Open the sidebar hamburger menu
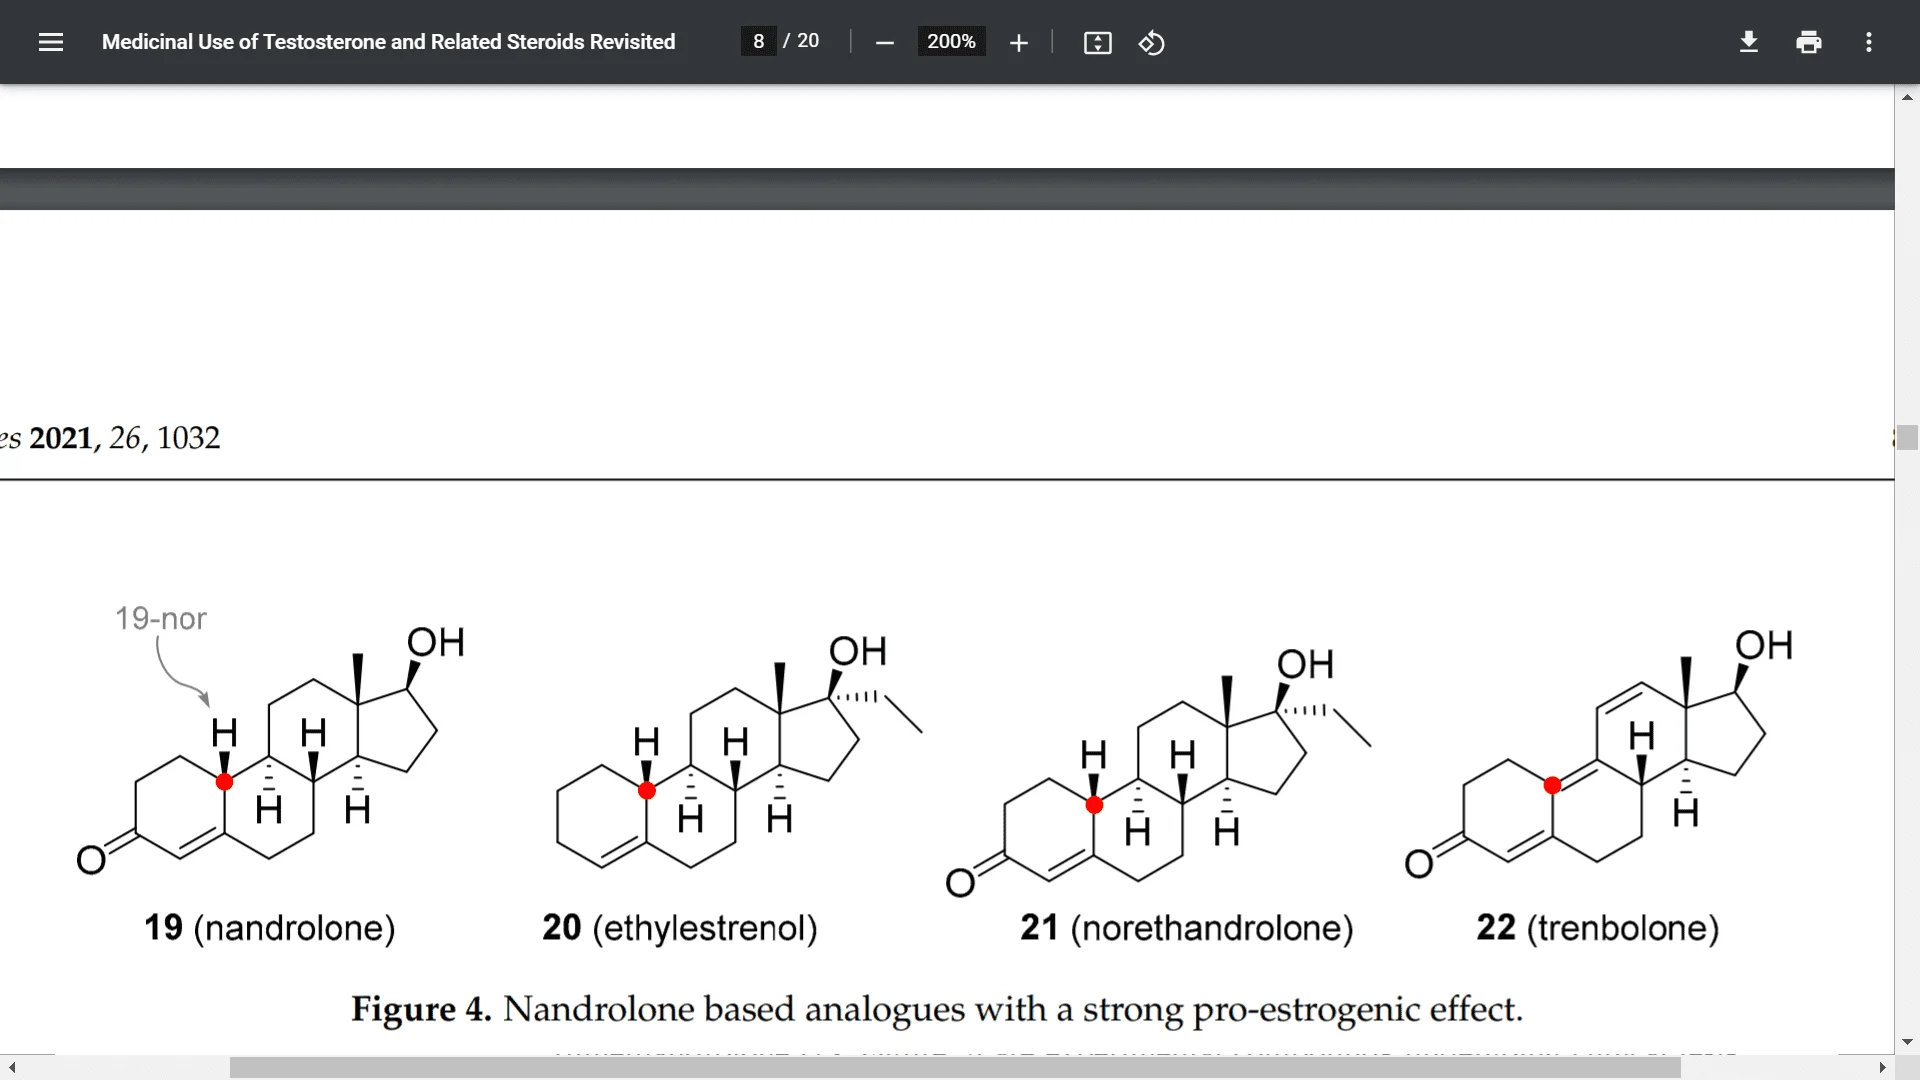1920x1080 pixels. point(51,42)
